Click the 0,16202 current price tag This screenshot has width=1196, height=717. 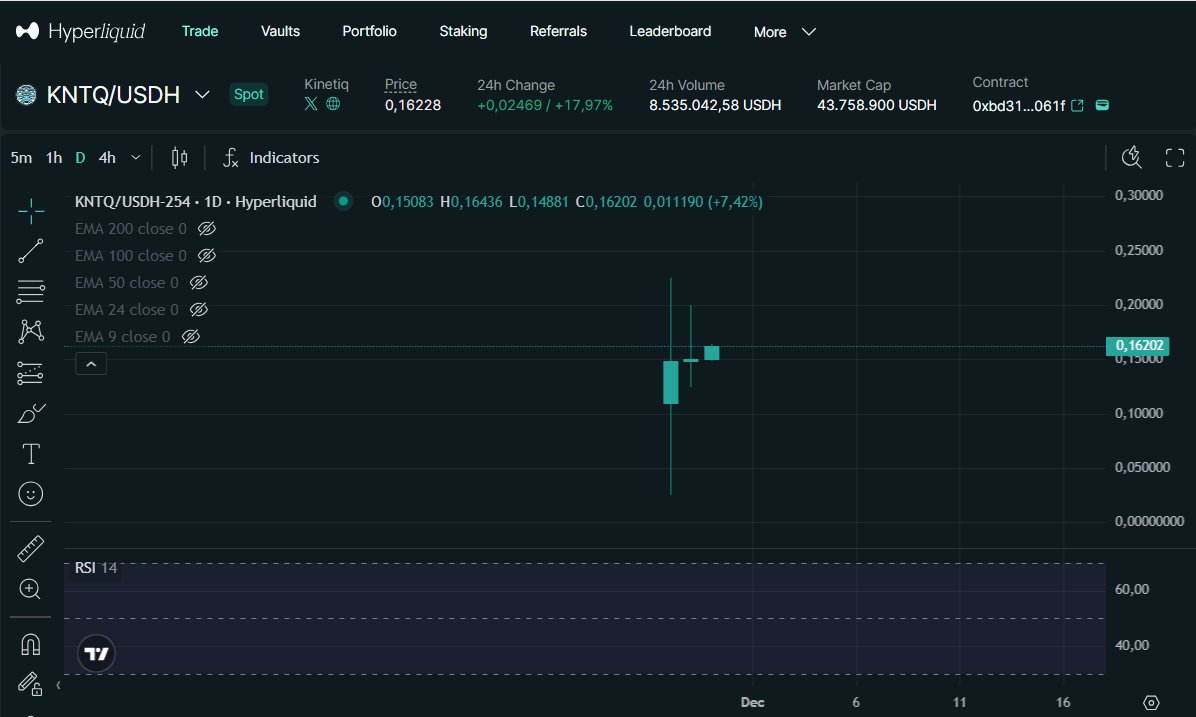pyautogui.click(x=1138, y=346)
